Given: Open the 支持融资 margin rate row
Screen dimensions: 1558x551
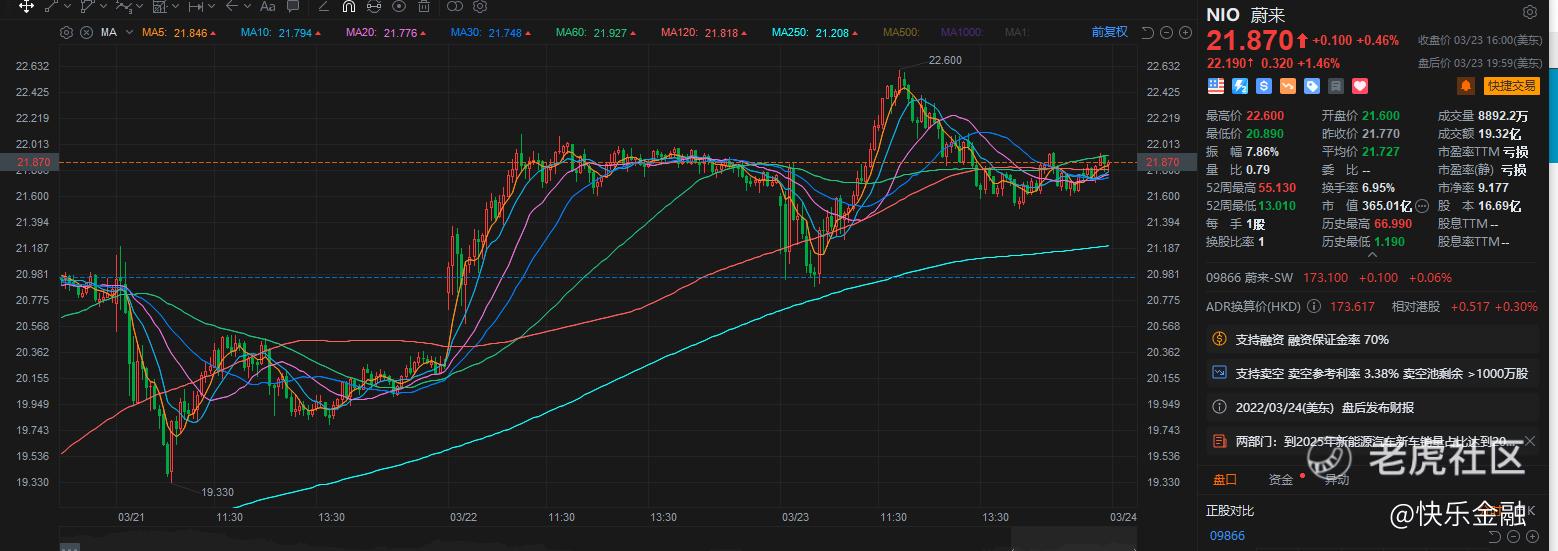Looking at the screenshot, I should (1374, 340).
